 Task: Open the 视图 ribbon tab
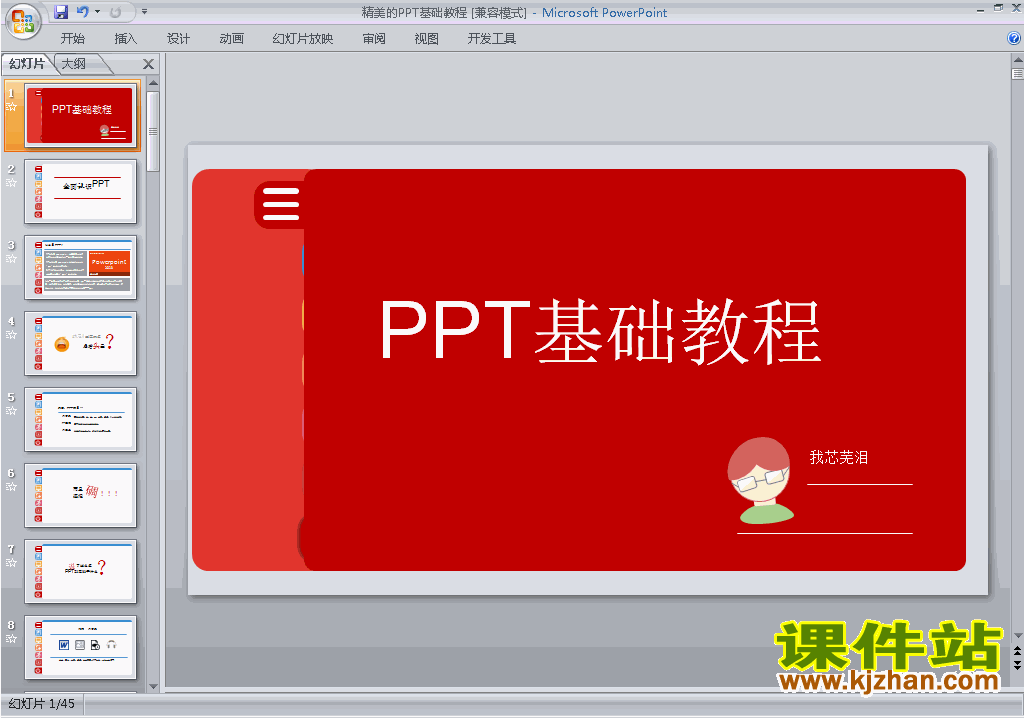pos(426,39)
